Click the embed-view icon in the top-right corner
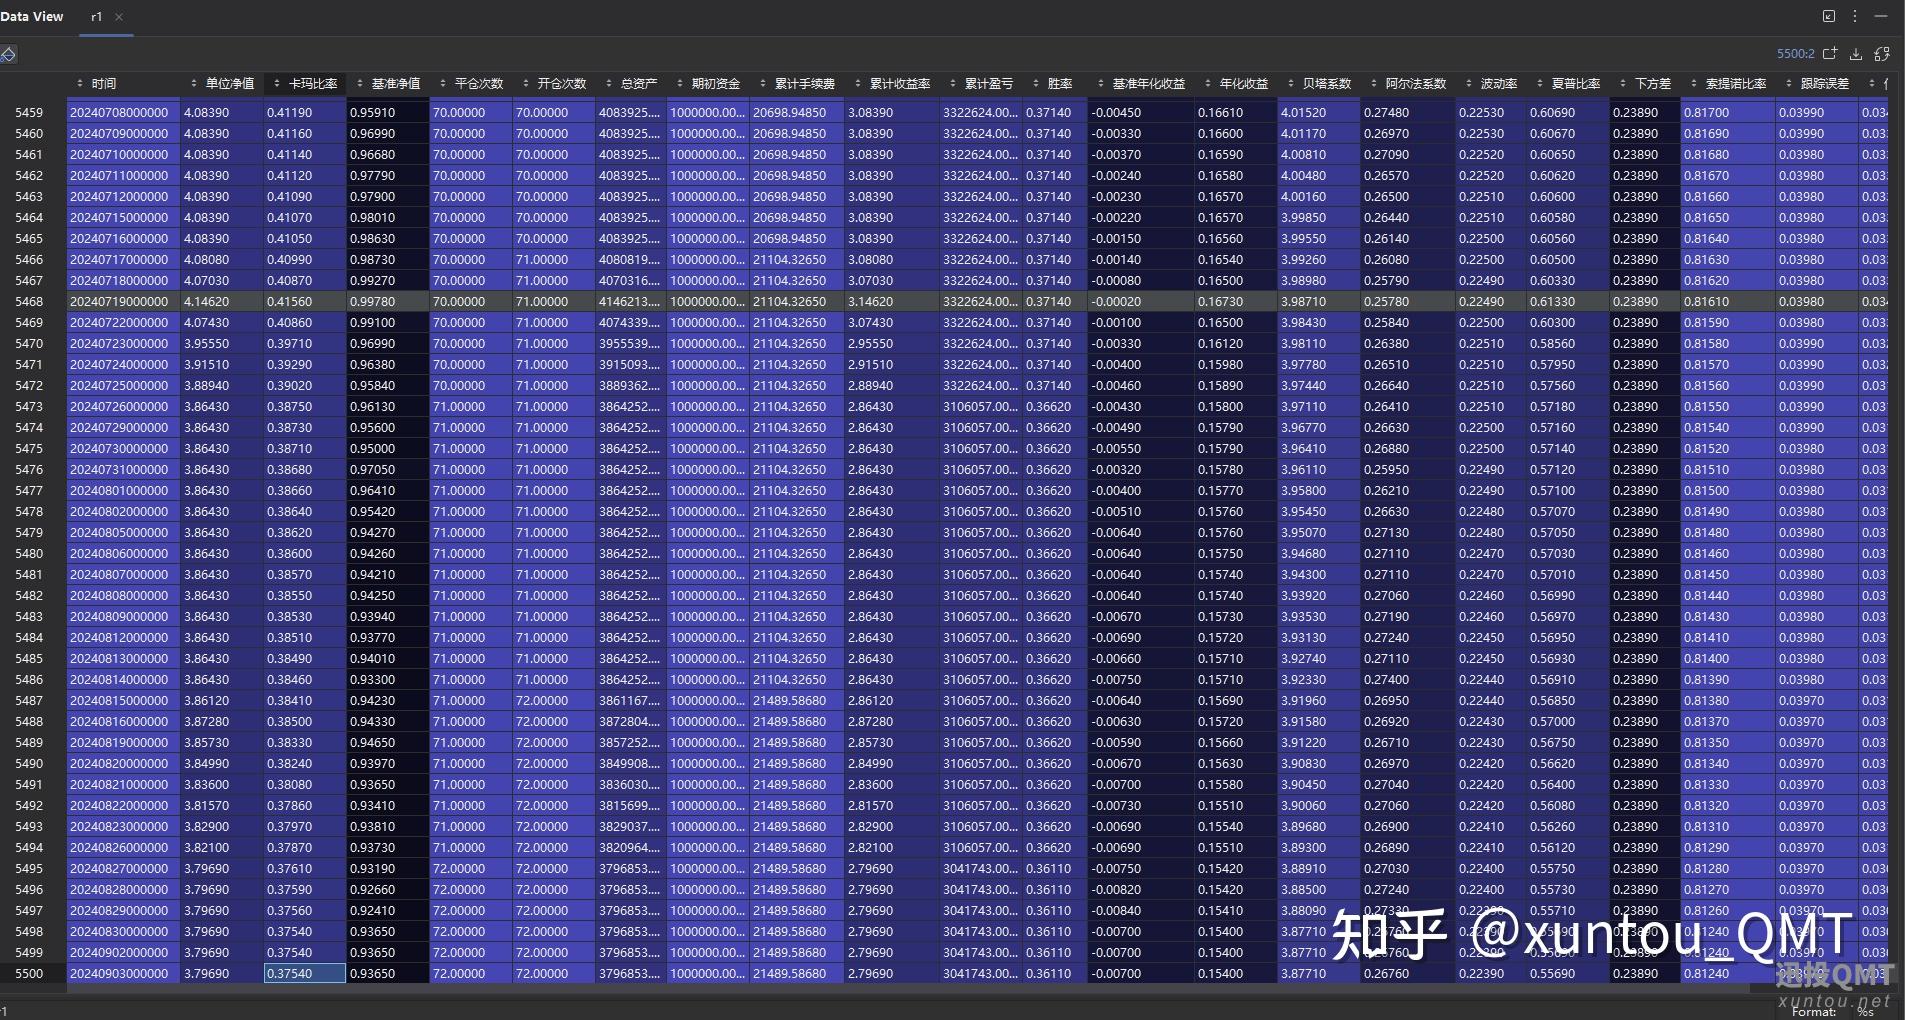The height and width of the screenshot is (1020, 1905). [x=1828, y=16]
